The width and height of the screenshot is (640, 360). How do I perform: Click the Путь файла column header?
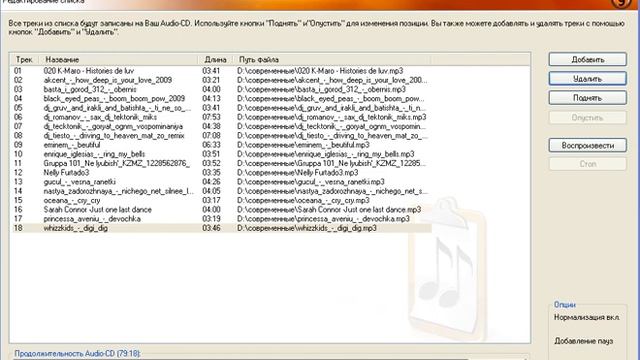click(331, 60)
